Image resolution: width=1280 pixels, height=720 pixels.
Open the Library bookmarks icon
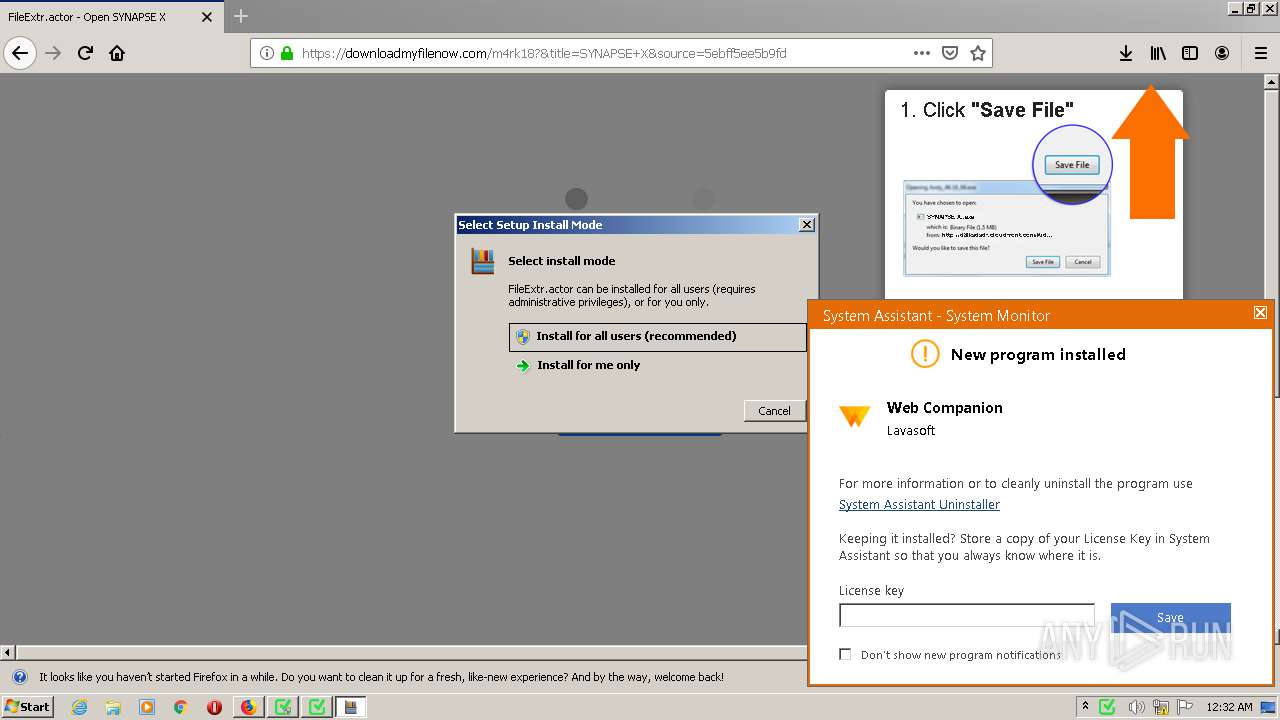click(1158, 53)
